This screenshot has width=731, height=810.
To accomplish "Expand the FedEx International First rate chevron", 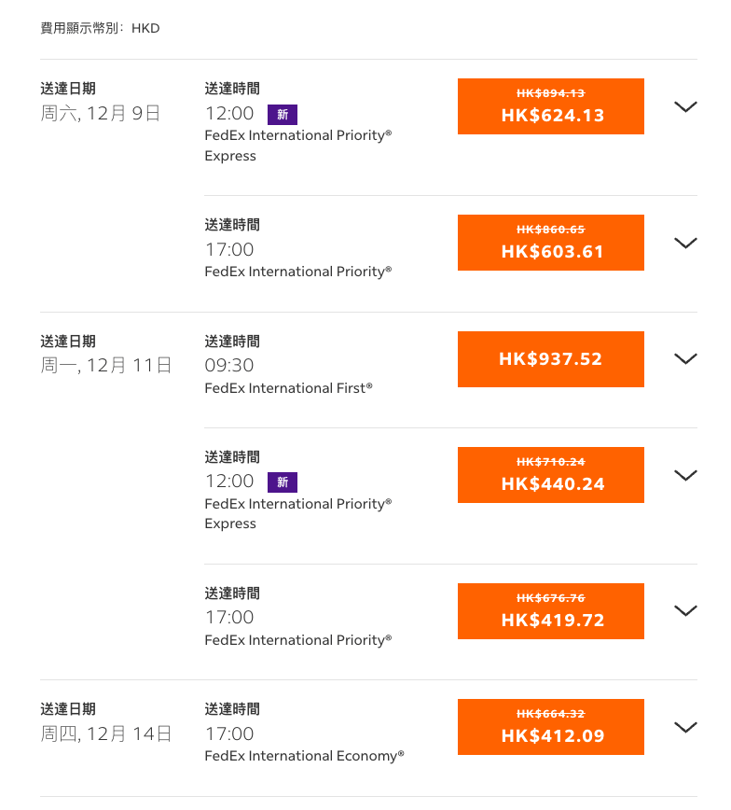I will coord(685,359).
